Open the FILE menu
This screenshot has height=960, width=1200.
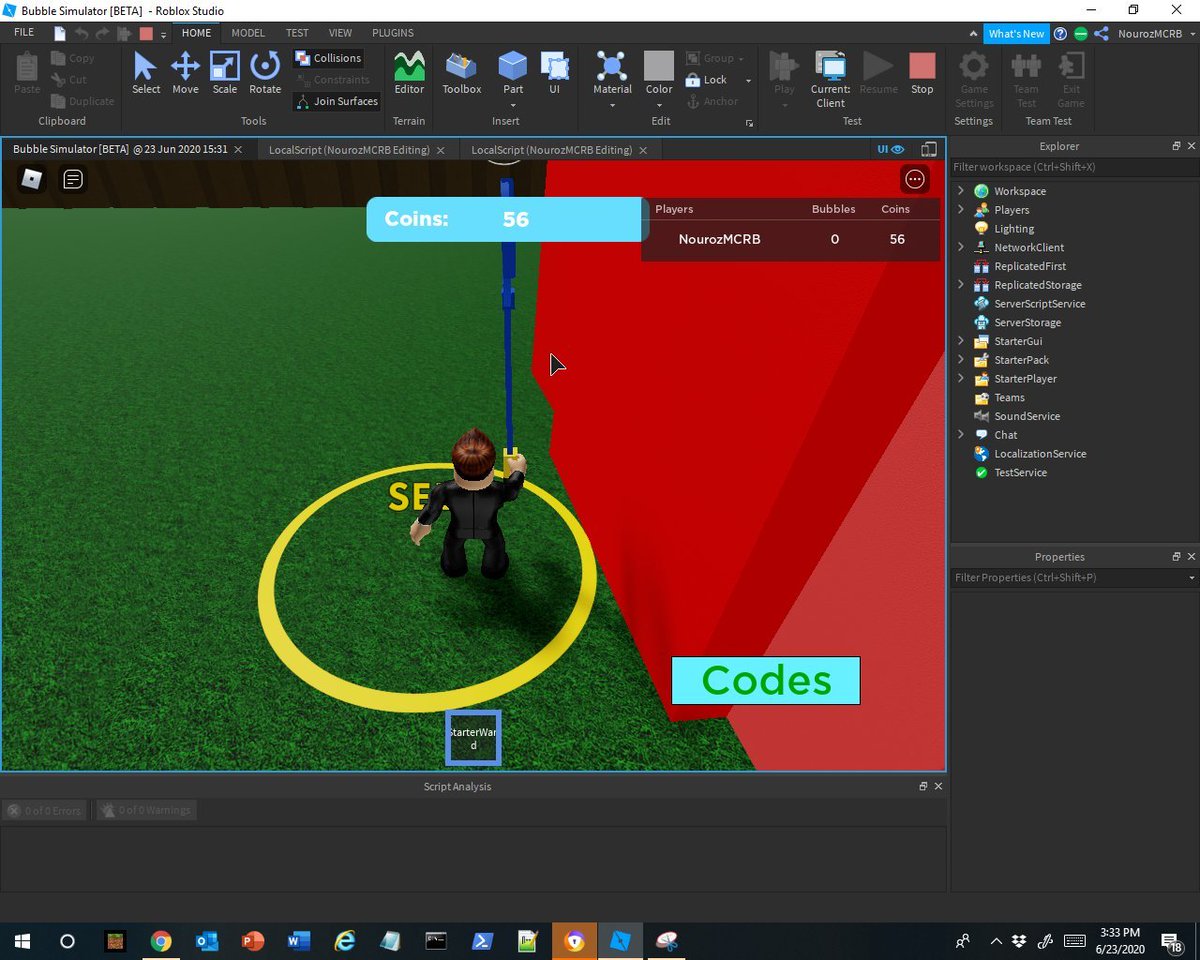pos(24,33)
